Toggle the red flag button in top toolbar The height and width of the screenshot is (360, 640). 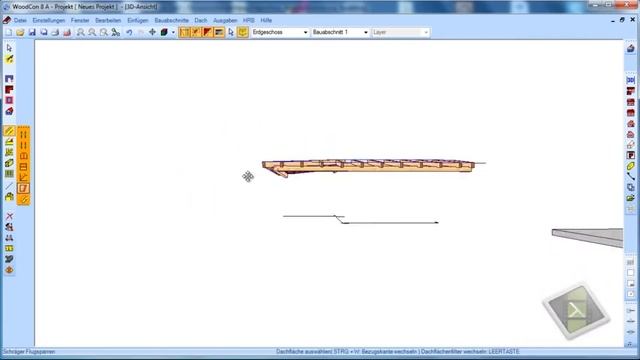tap(207, 32)
